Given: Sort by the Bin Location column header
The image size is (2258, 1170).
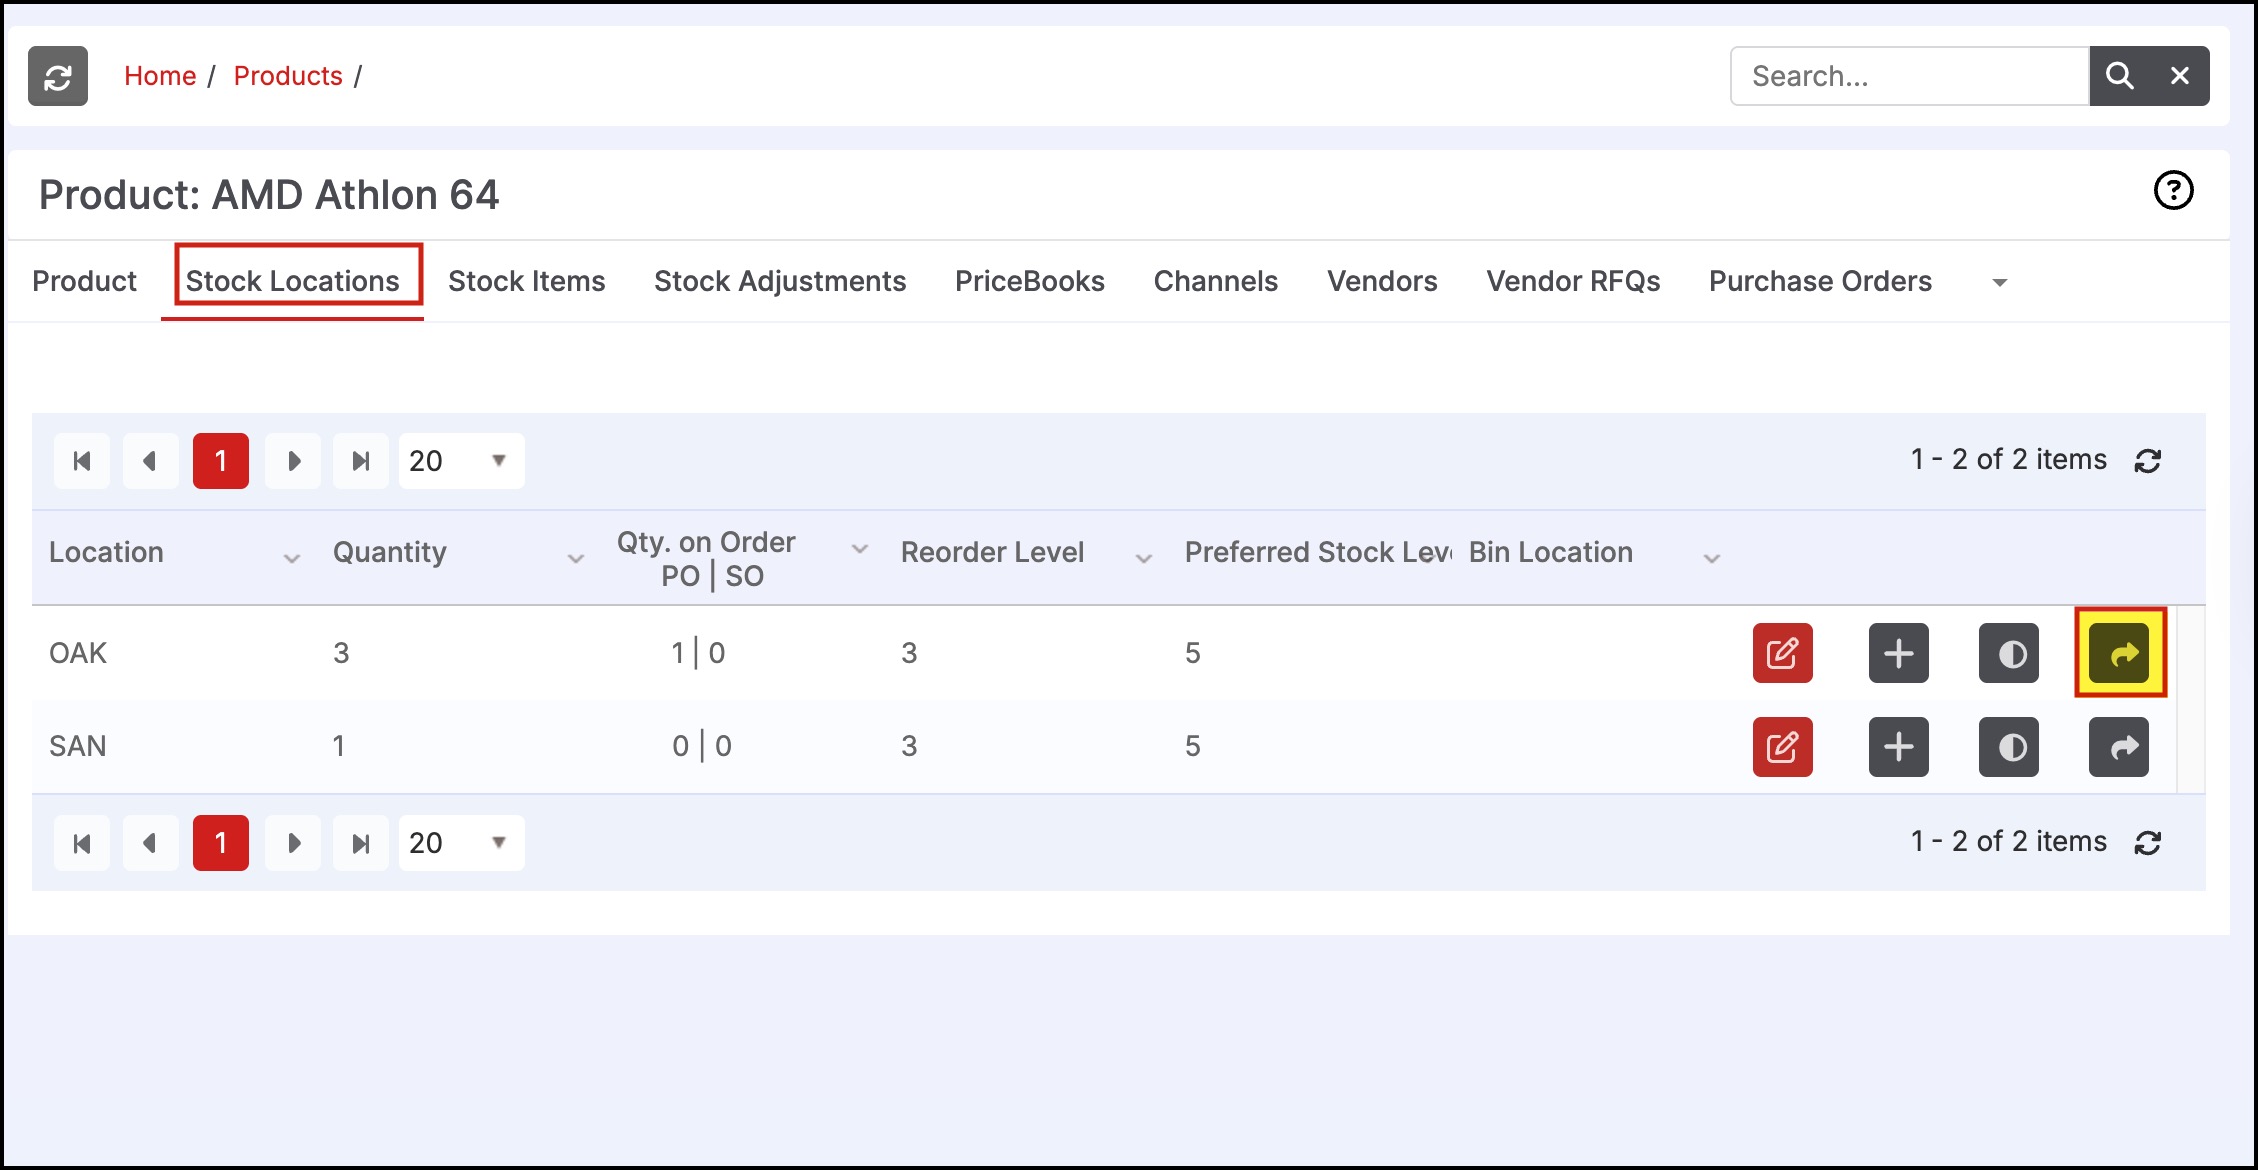Looking at the screenshot, I should click(x=1551, y=552).
